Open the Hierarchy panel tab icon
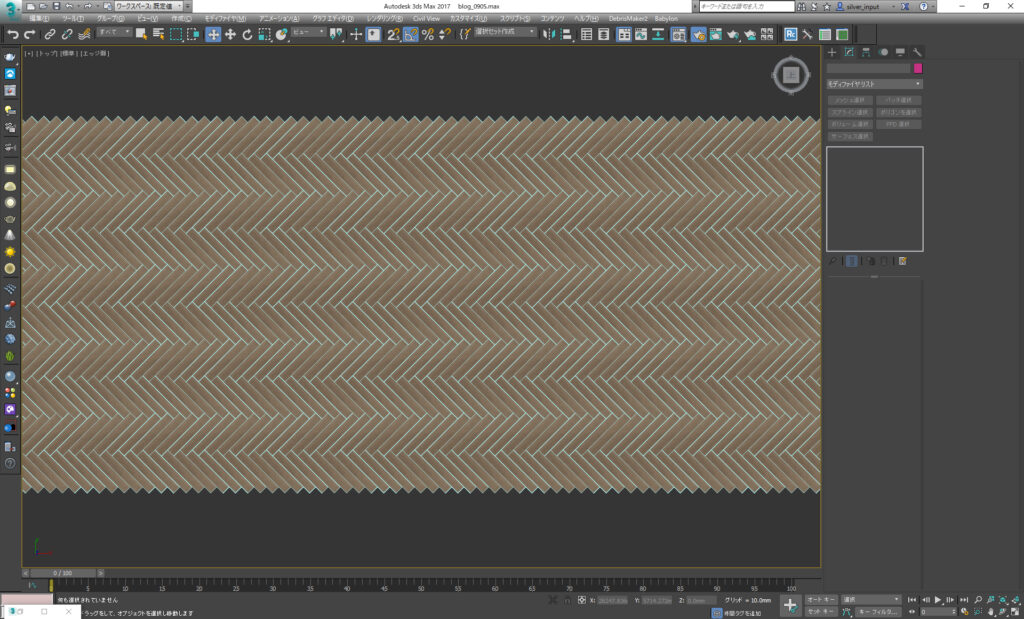The width and height of the screenshot is (1024, 619). click(x=865, y=52)
